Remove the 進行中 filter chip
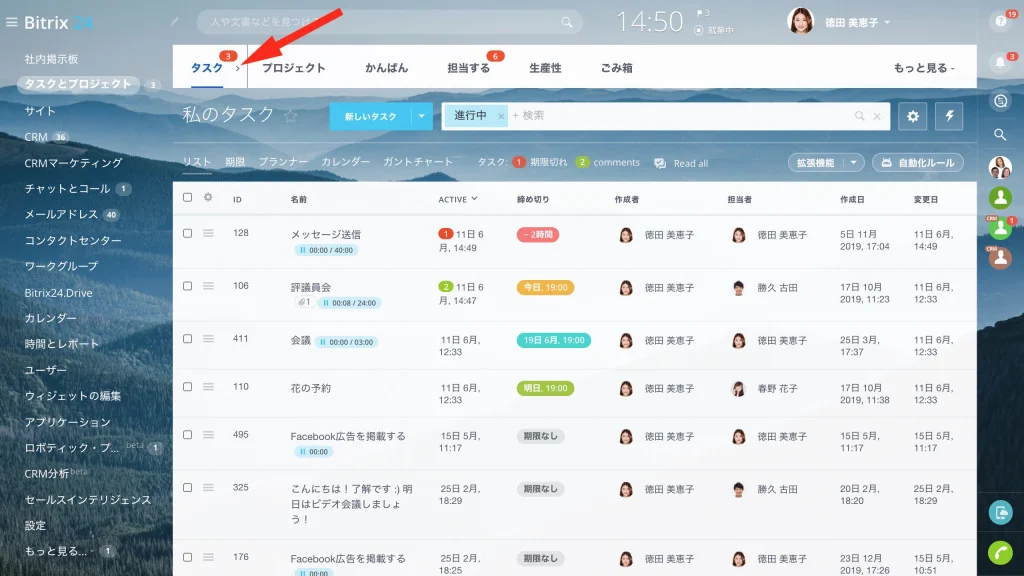1024x576 pixels. pos(501,116)
